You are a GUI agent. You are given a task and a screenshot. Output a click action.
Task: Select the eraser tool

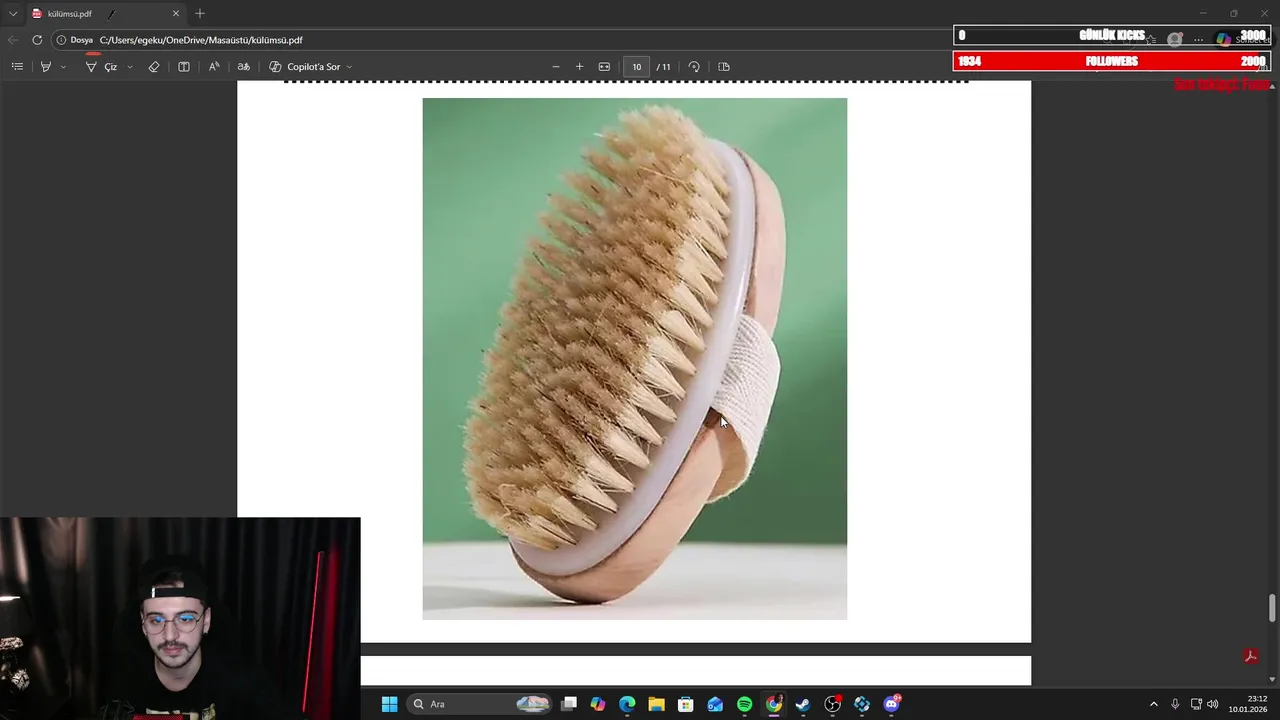click(154, 67)
